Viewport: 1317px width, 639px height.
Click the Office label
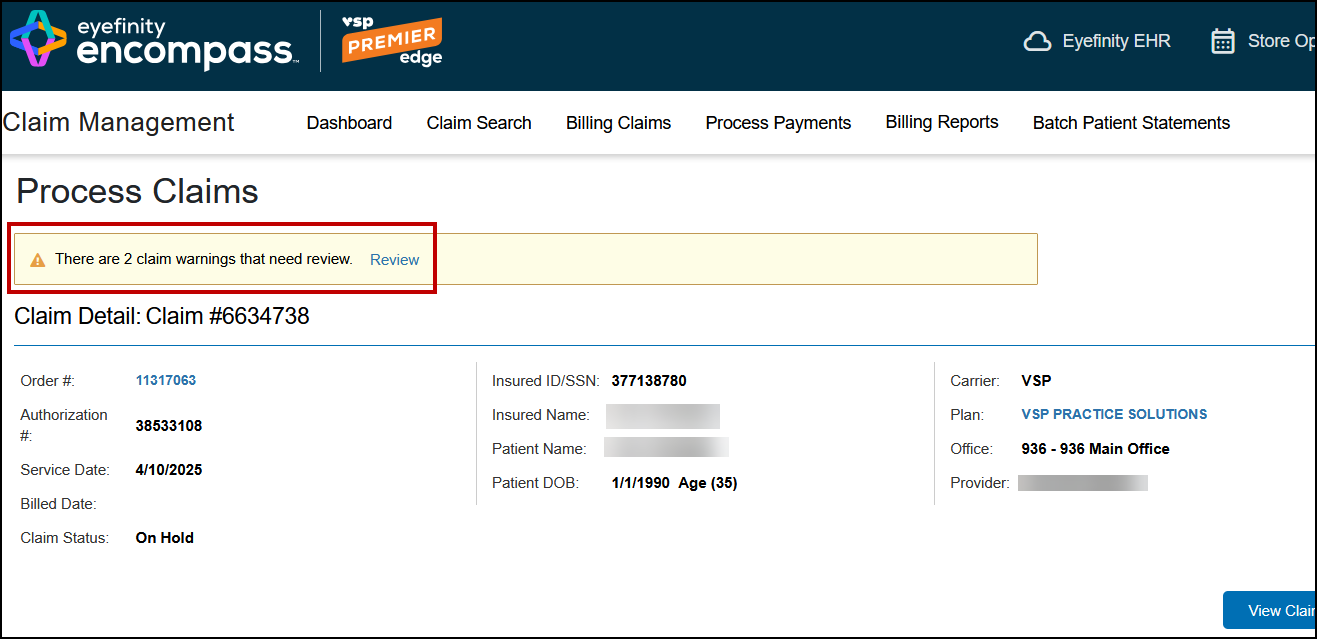pyautogui.click(x=971, y=449)
